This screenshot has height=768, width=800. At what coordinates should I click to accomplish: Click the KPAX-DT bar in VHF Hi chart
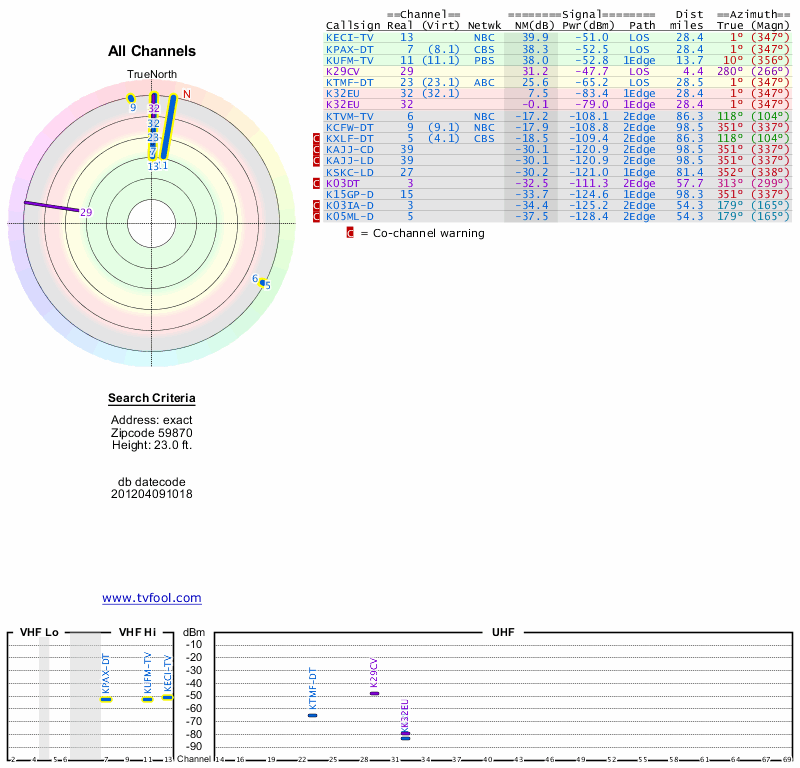click(x=106, y=699)
